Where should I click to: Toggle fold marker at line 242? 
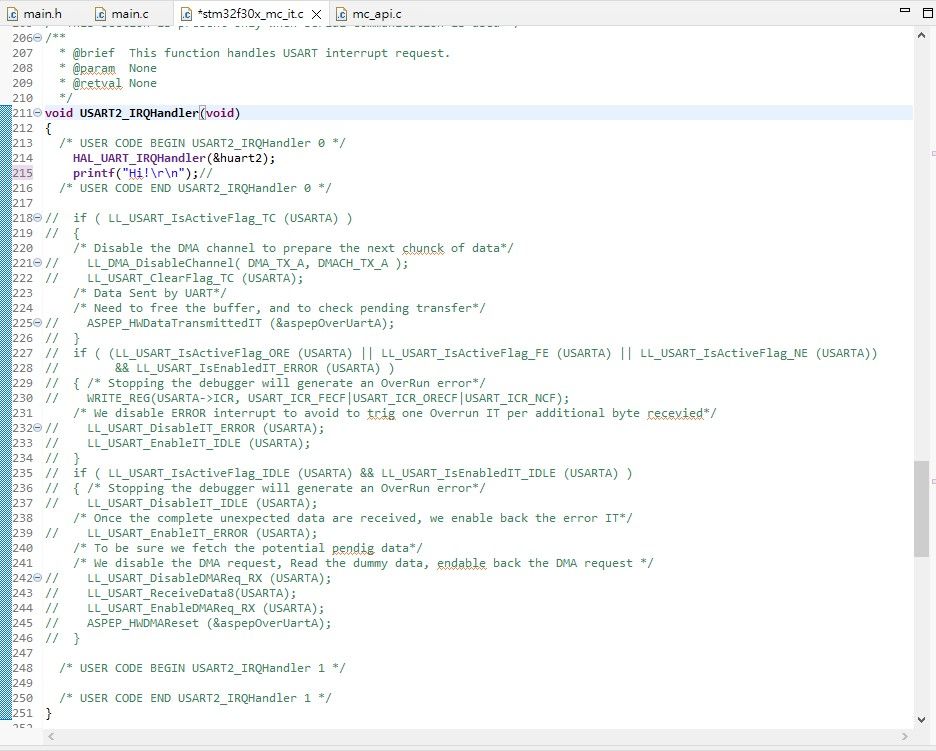38,577
